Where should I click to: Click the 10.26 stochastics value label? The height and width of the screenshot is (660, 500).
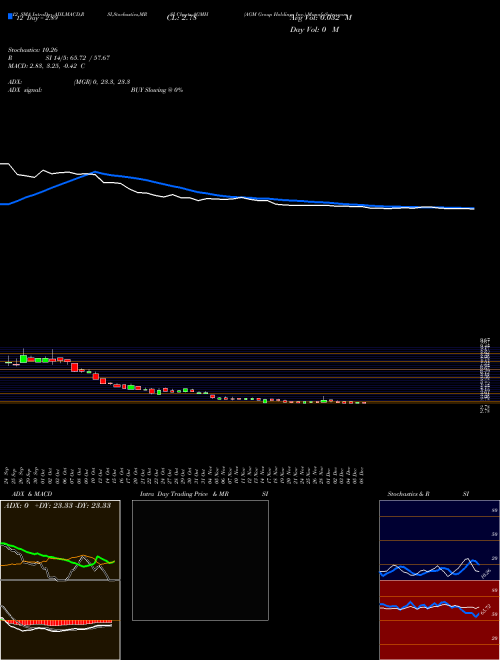(486, 573)
